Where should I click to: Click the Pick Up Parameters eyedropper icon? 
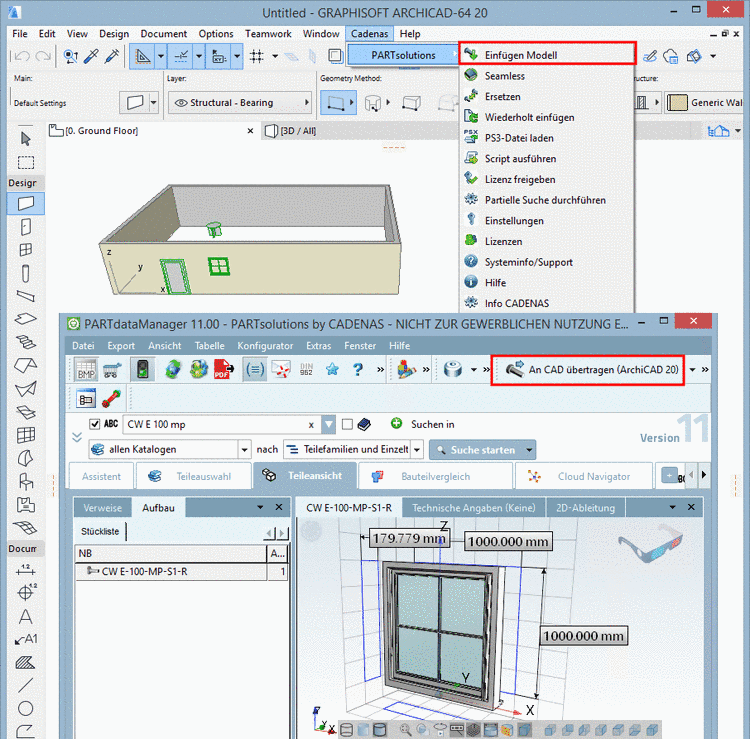click(x=91, y=56)
